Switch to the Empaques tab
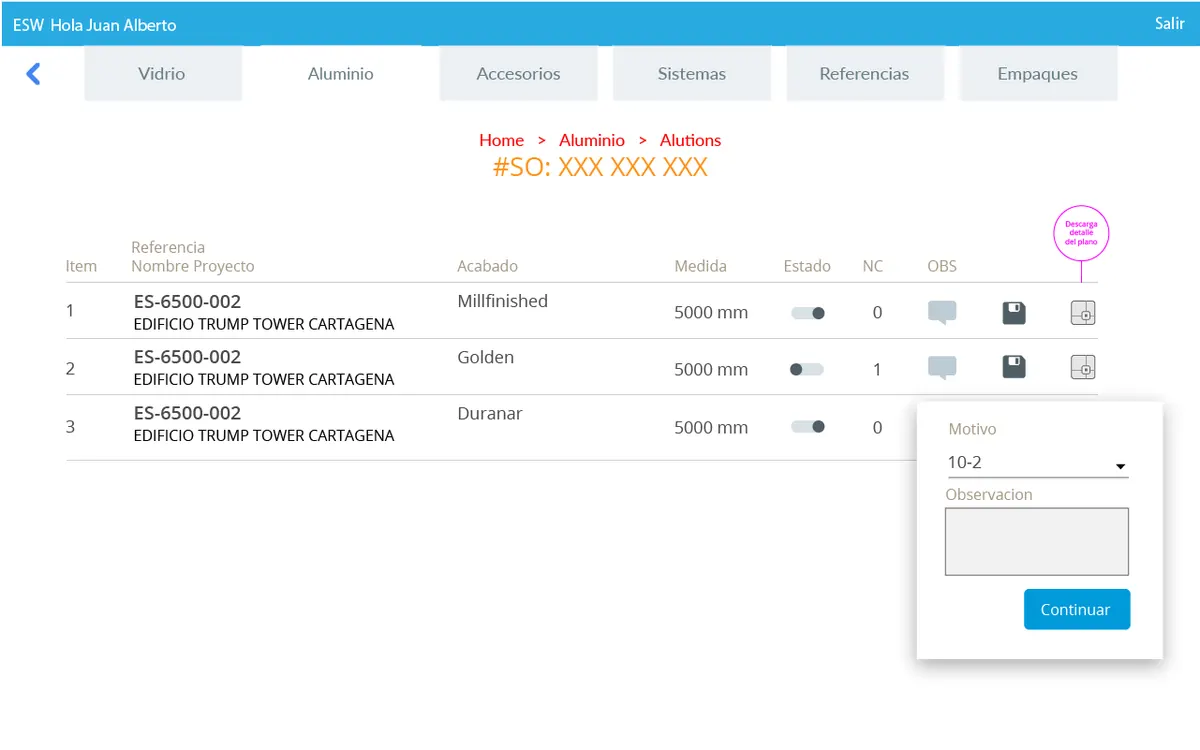This screenshot has height=750, width=1200. pyautogui.click(x=1038, y=73)
